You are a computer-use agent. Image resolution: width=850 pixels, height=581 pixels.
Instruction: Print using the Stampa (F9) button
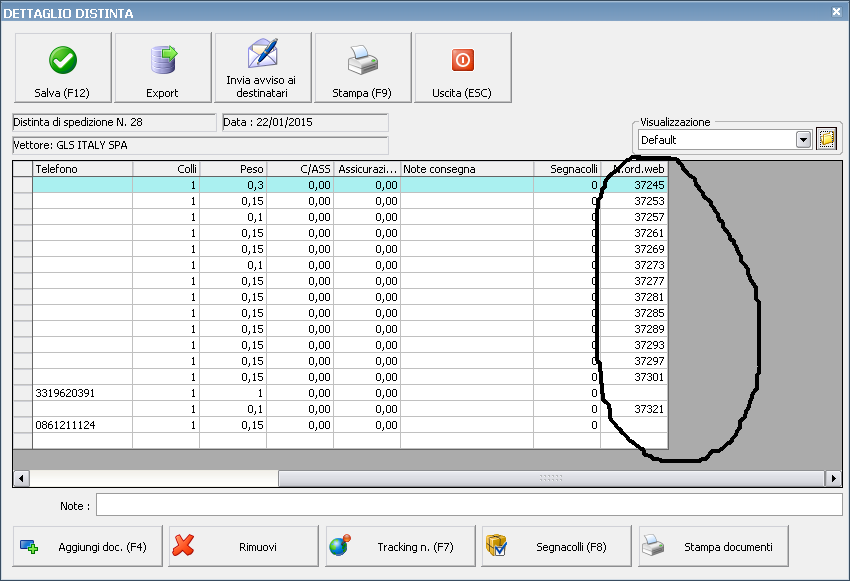[362, 68]
